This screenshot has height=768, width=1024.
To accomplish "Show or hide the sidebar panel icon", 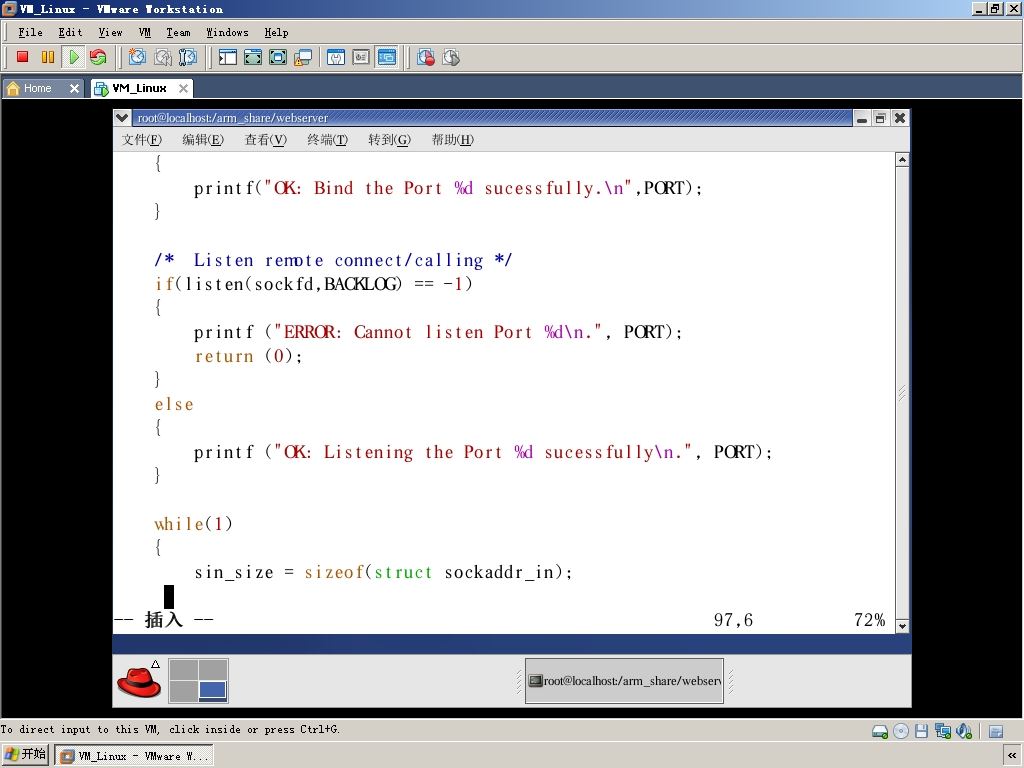I will 228,57.
